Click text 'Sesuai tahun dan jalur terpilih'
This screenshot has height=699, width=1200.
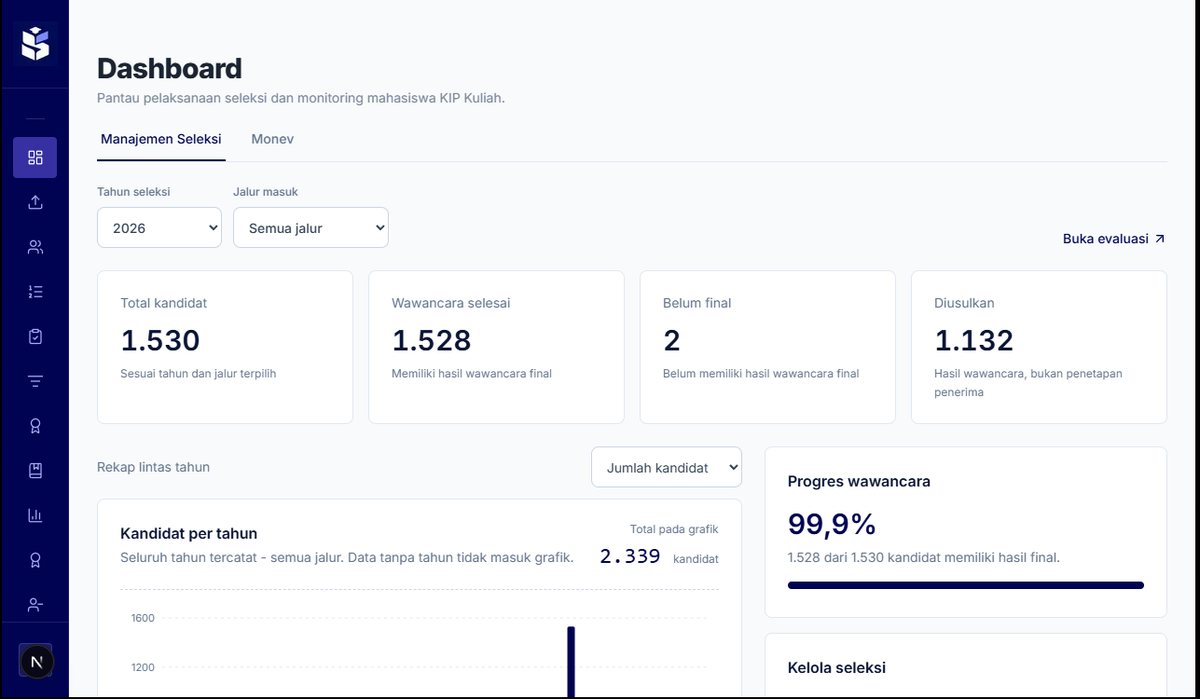pyautogui.click(x=198, y=373)
